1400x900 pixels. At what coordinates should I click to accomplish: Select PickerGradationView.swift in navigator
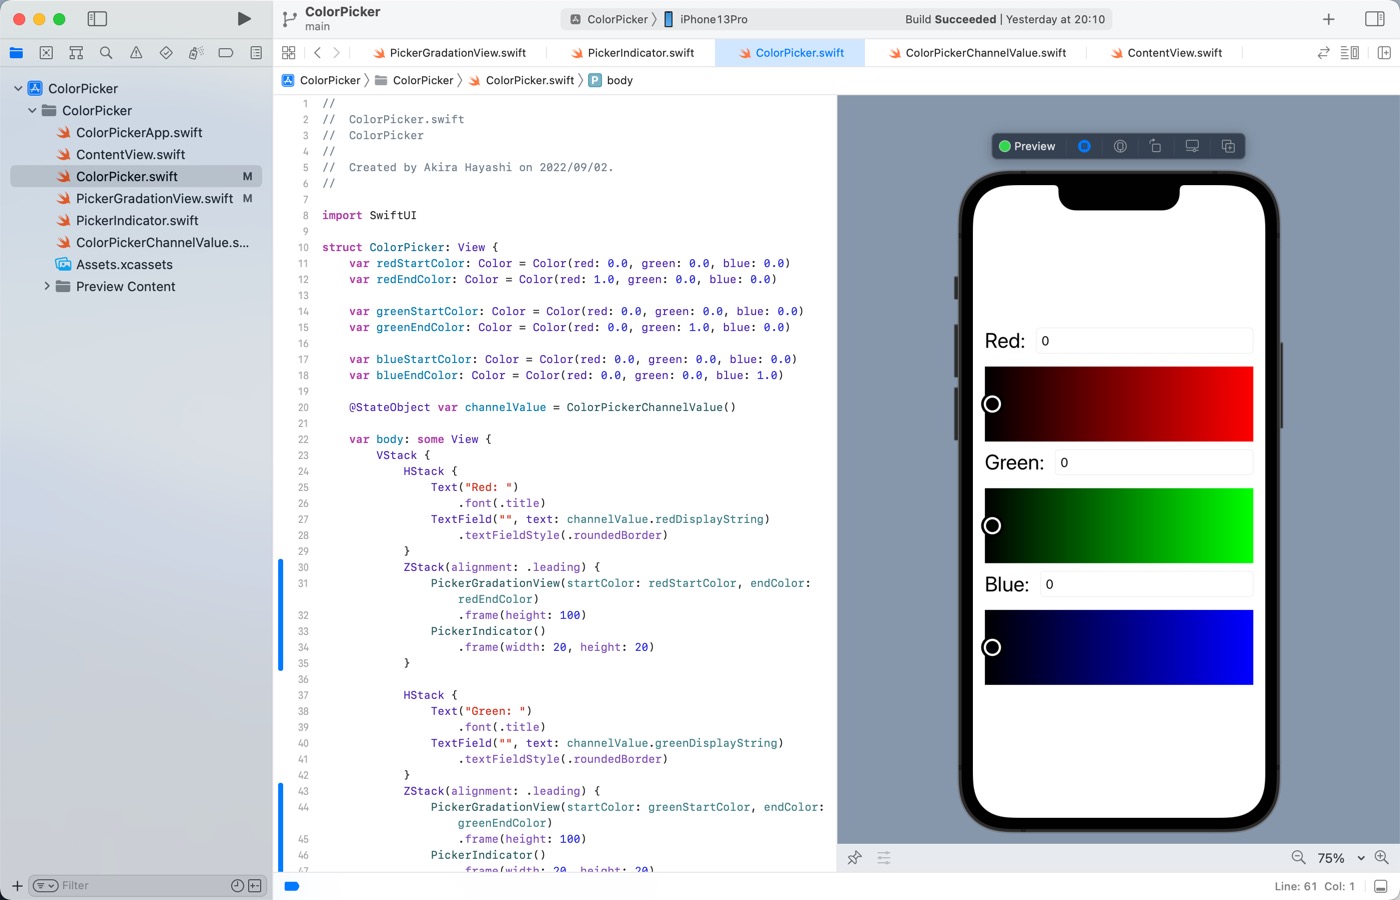coord(154,198)
